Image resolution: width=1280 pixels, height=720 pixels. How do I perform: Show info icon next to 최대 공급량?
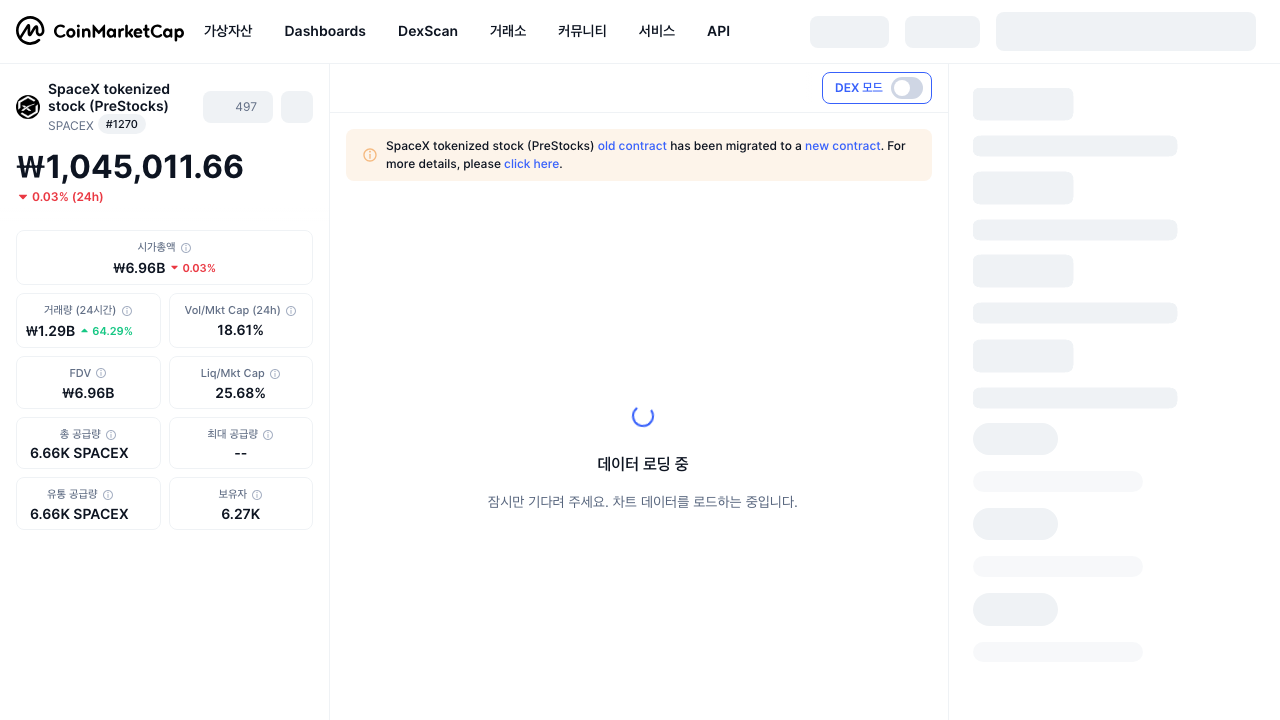point(268,435)
